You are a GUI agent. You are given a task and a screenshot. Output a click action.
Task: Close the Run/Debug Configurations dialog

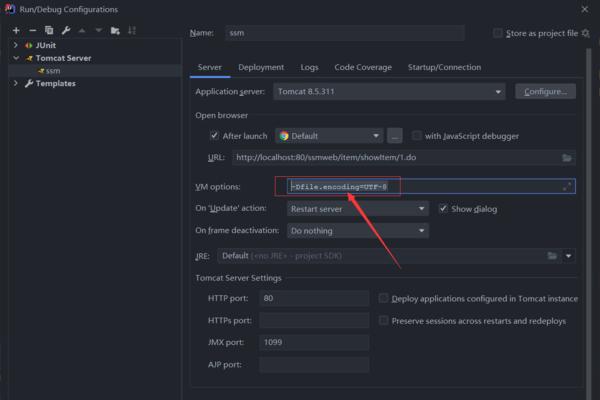[585, 9]
